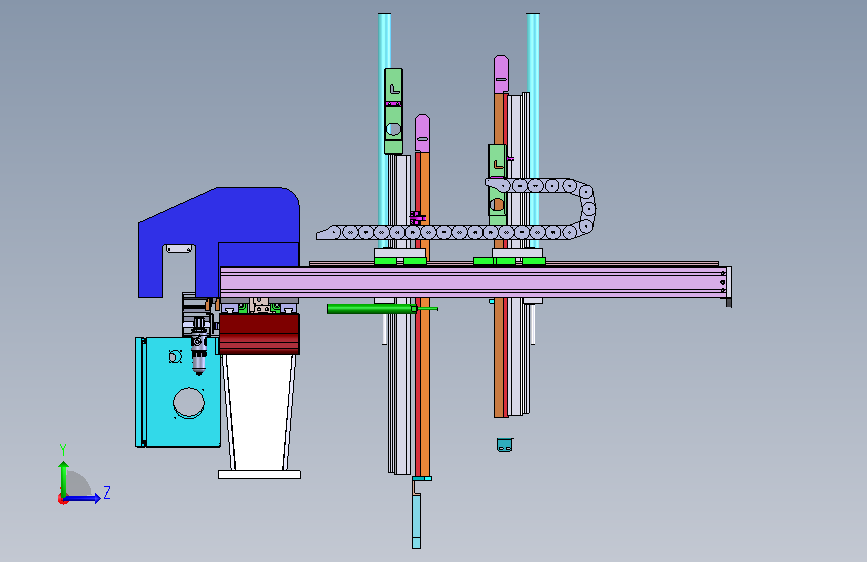
Task: Select the pneumatic filter regulator unit
Action: 199,348
